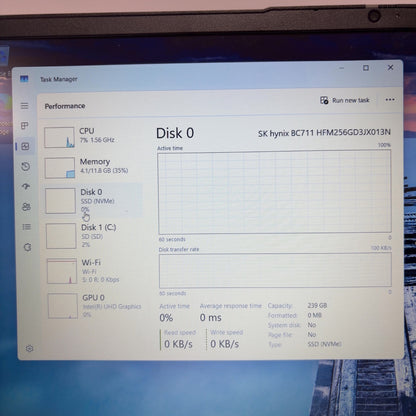The width and height of the screenshot is (416, 416).
Task: Click the Disk transfer rate graph
Action: coord(275,271)
